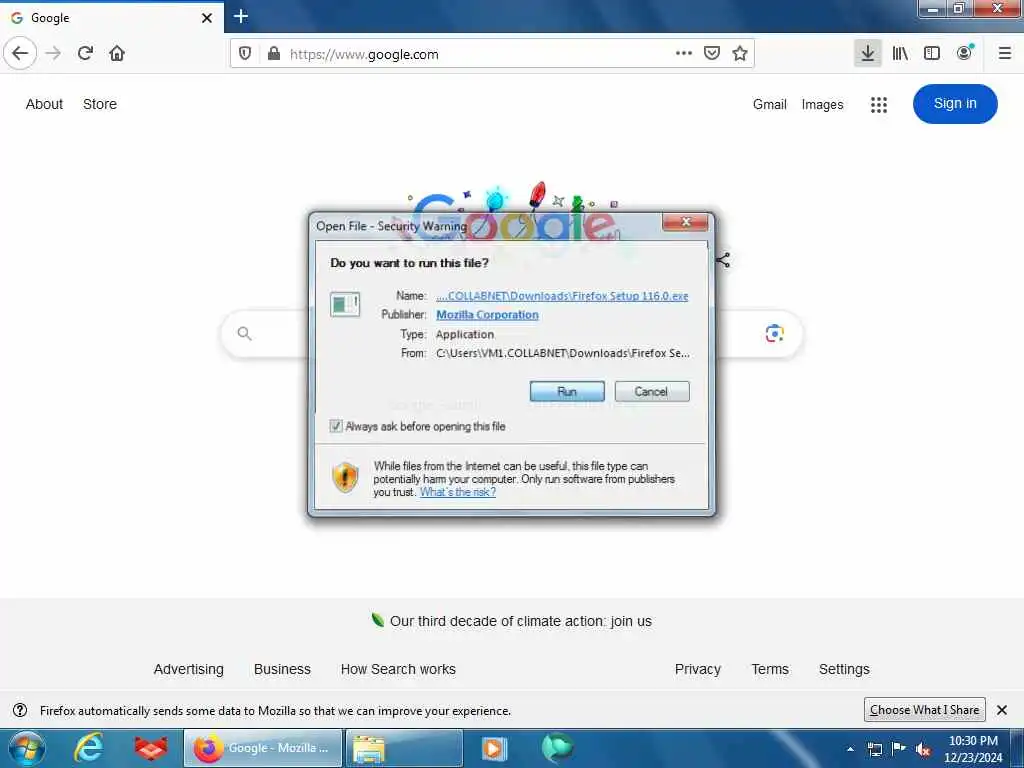Open the climate action join us link

[520, 621]
